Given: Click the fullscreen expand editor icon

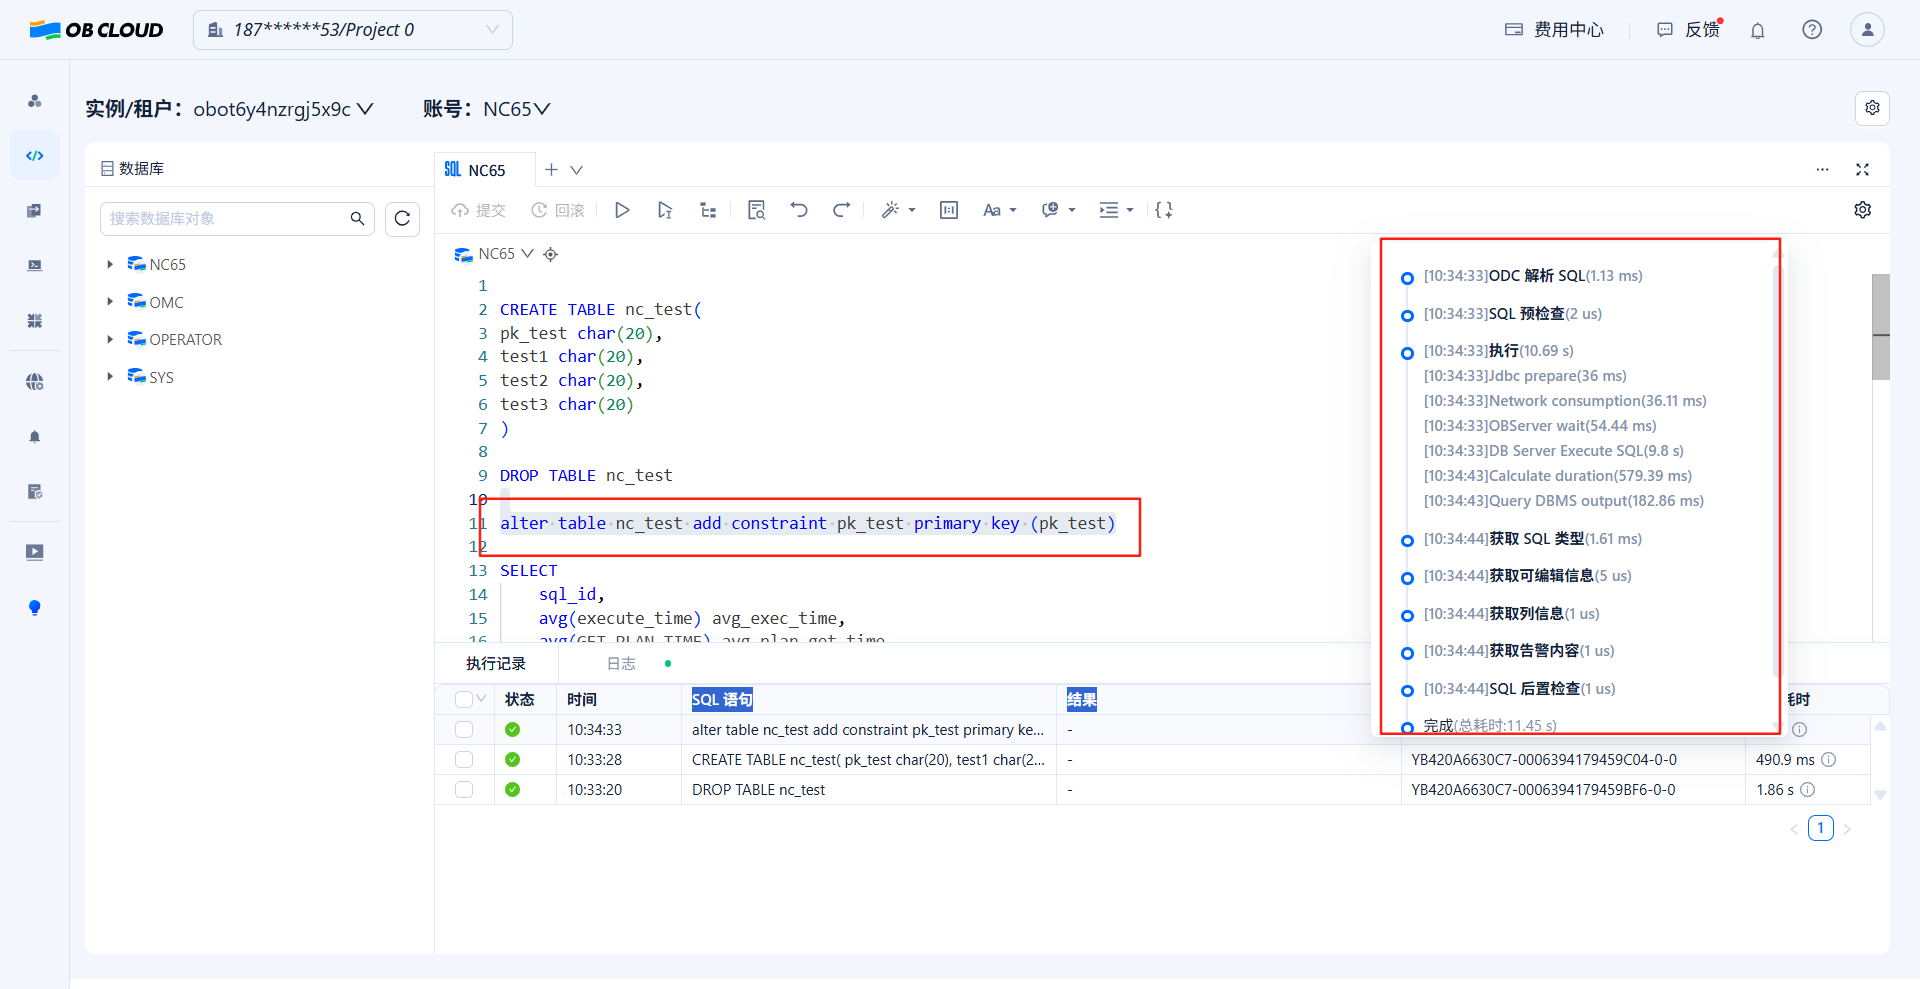Looking at the screenshot, I should tap(1862, 170).
